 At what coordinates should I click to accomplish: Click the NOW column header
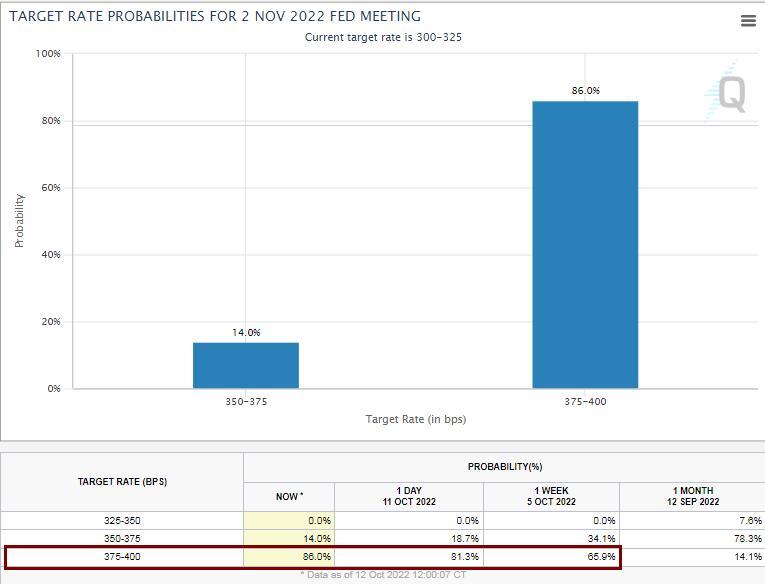[289, 497]
